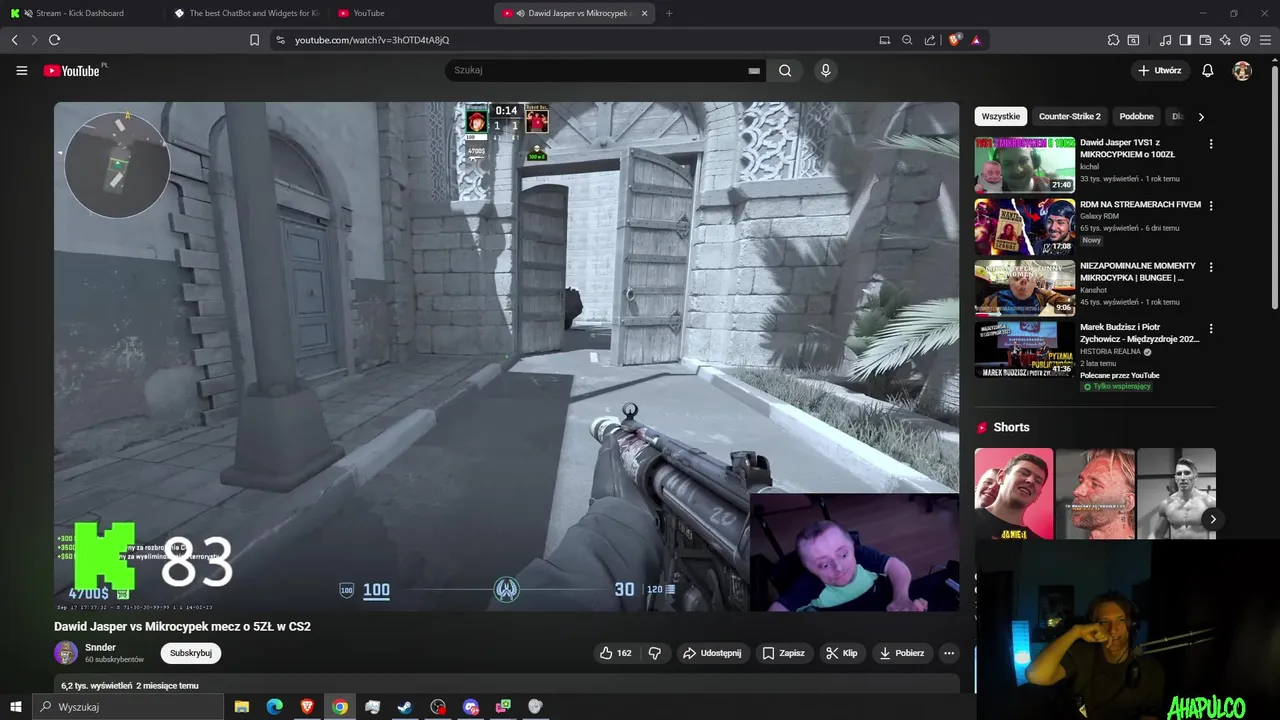Open File Explorer from the taskbar

point(241,707)
